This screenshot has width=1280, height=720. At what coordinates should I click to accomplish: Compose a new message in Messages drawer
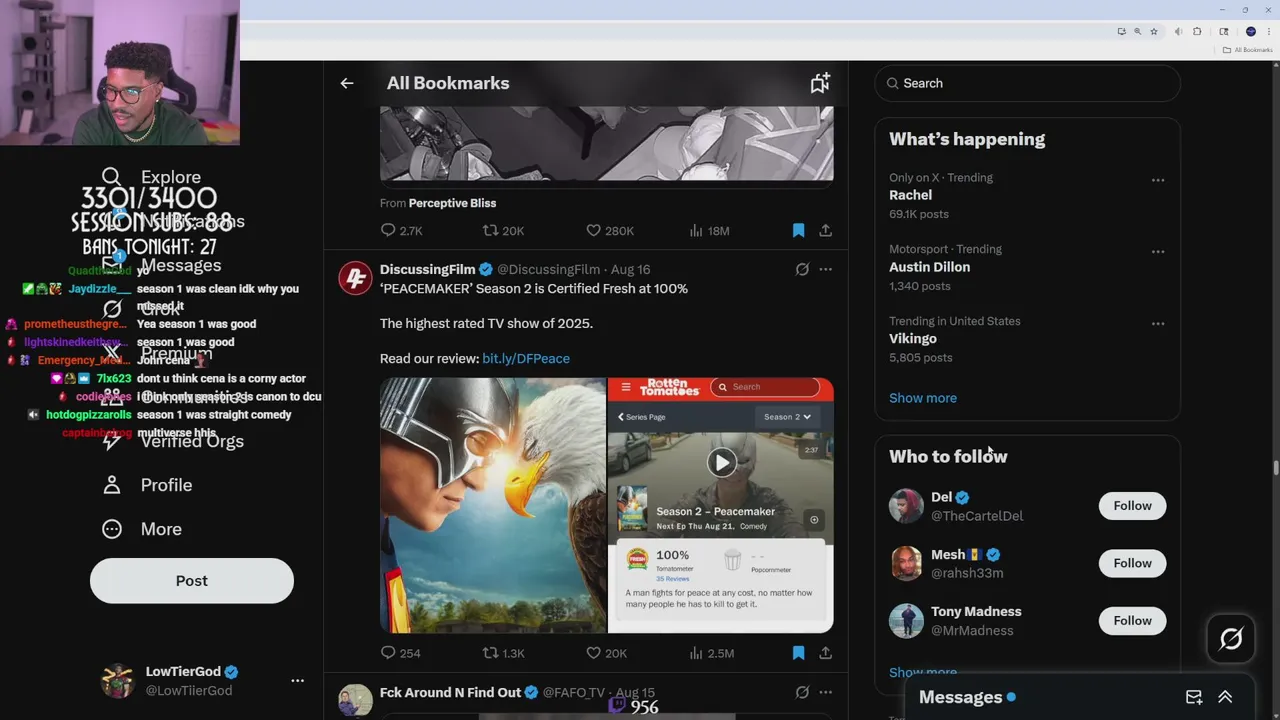[1194, 697]
